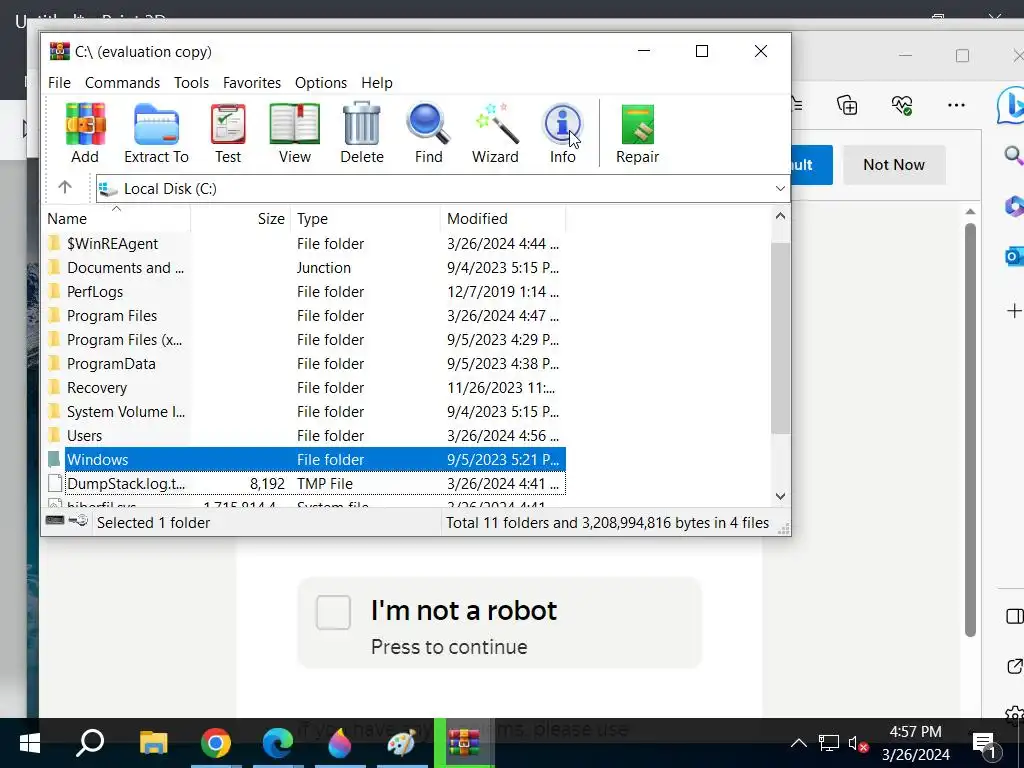The image size is (1024, 768).
Task: Click Not Now button in Edge window
Action: pyautogui.click(x=894, y=165)
